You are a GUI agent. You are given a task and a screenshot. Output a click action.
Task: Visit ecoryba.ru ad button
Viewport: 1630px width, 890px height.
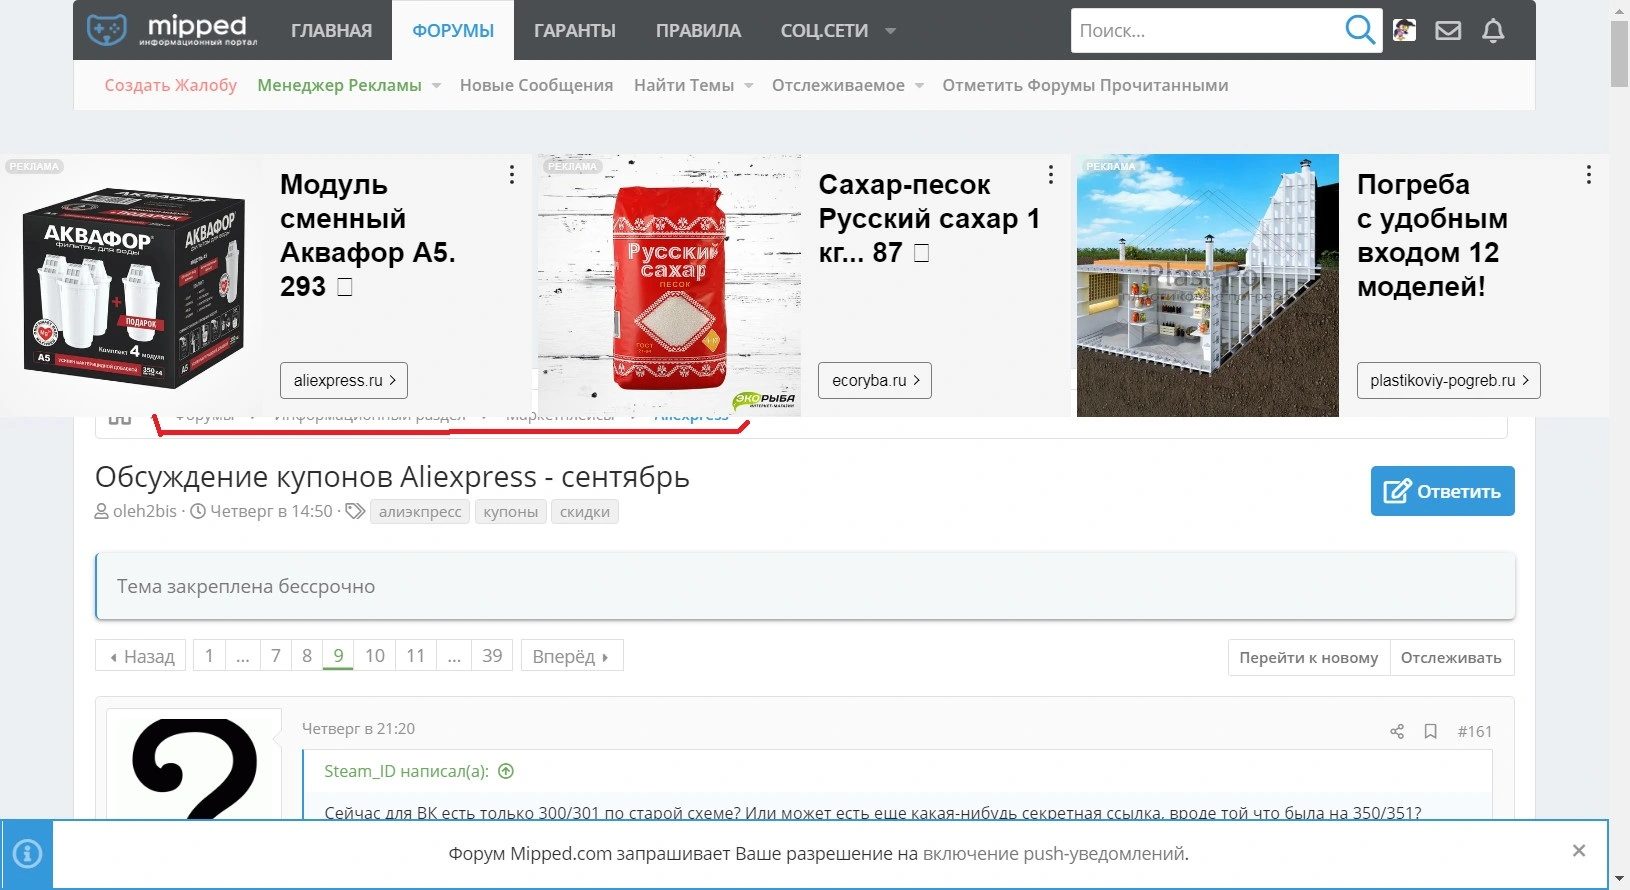875,380
